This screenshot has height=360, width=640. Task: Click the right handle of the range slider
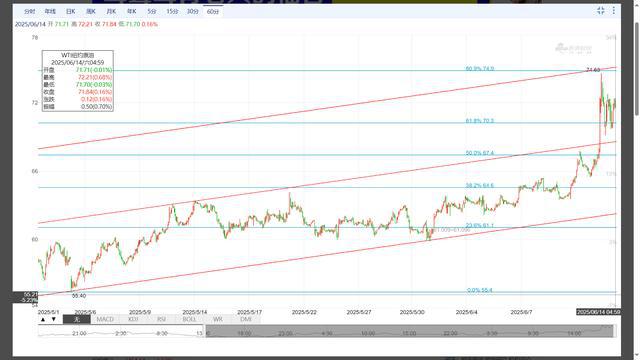[x=614, y=331]
